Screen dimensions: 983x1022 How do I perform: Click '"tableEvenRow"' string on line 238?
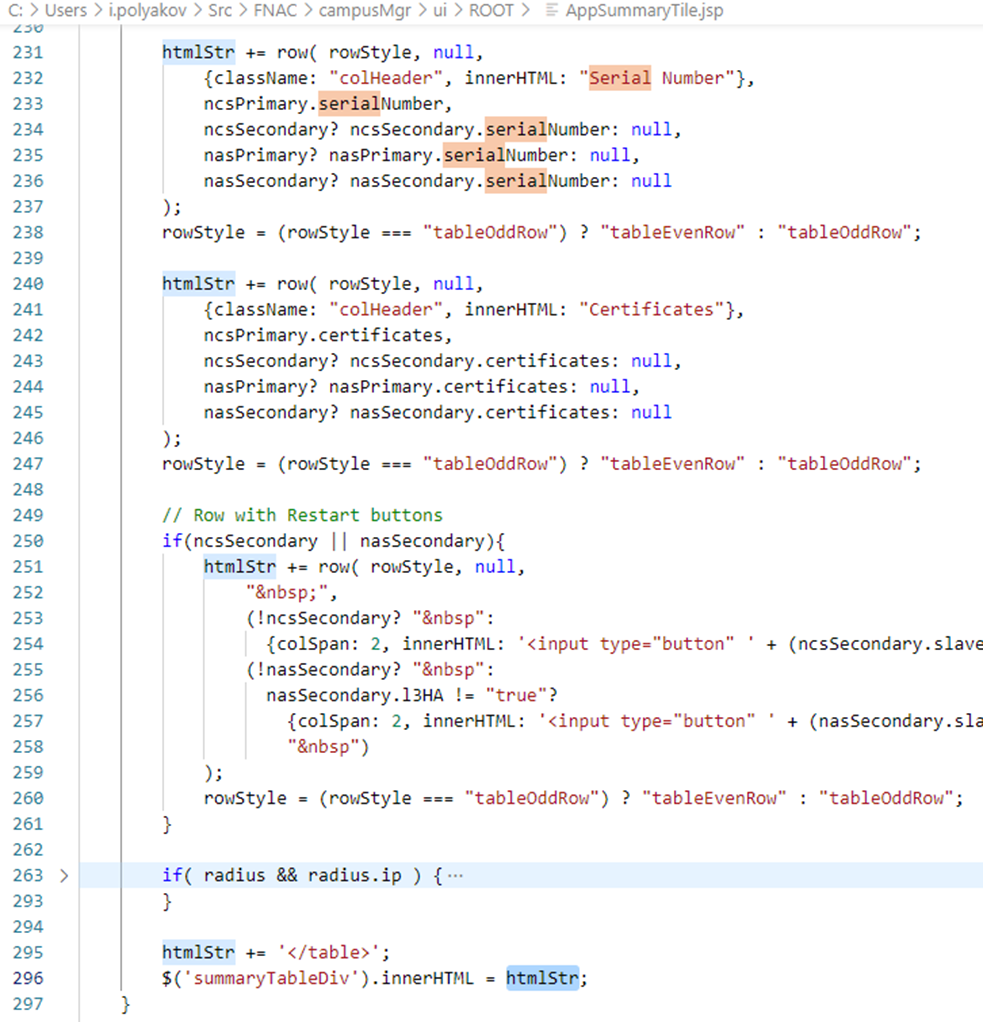pyautogui.click(x=673, y=232)
